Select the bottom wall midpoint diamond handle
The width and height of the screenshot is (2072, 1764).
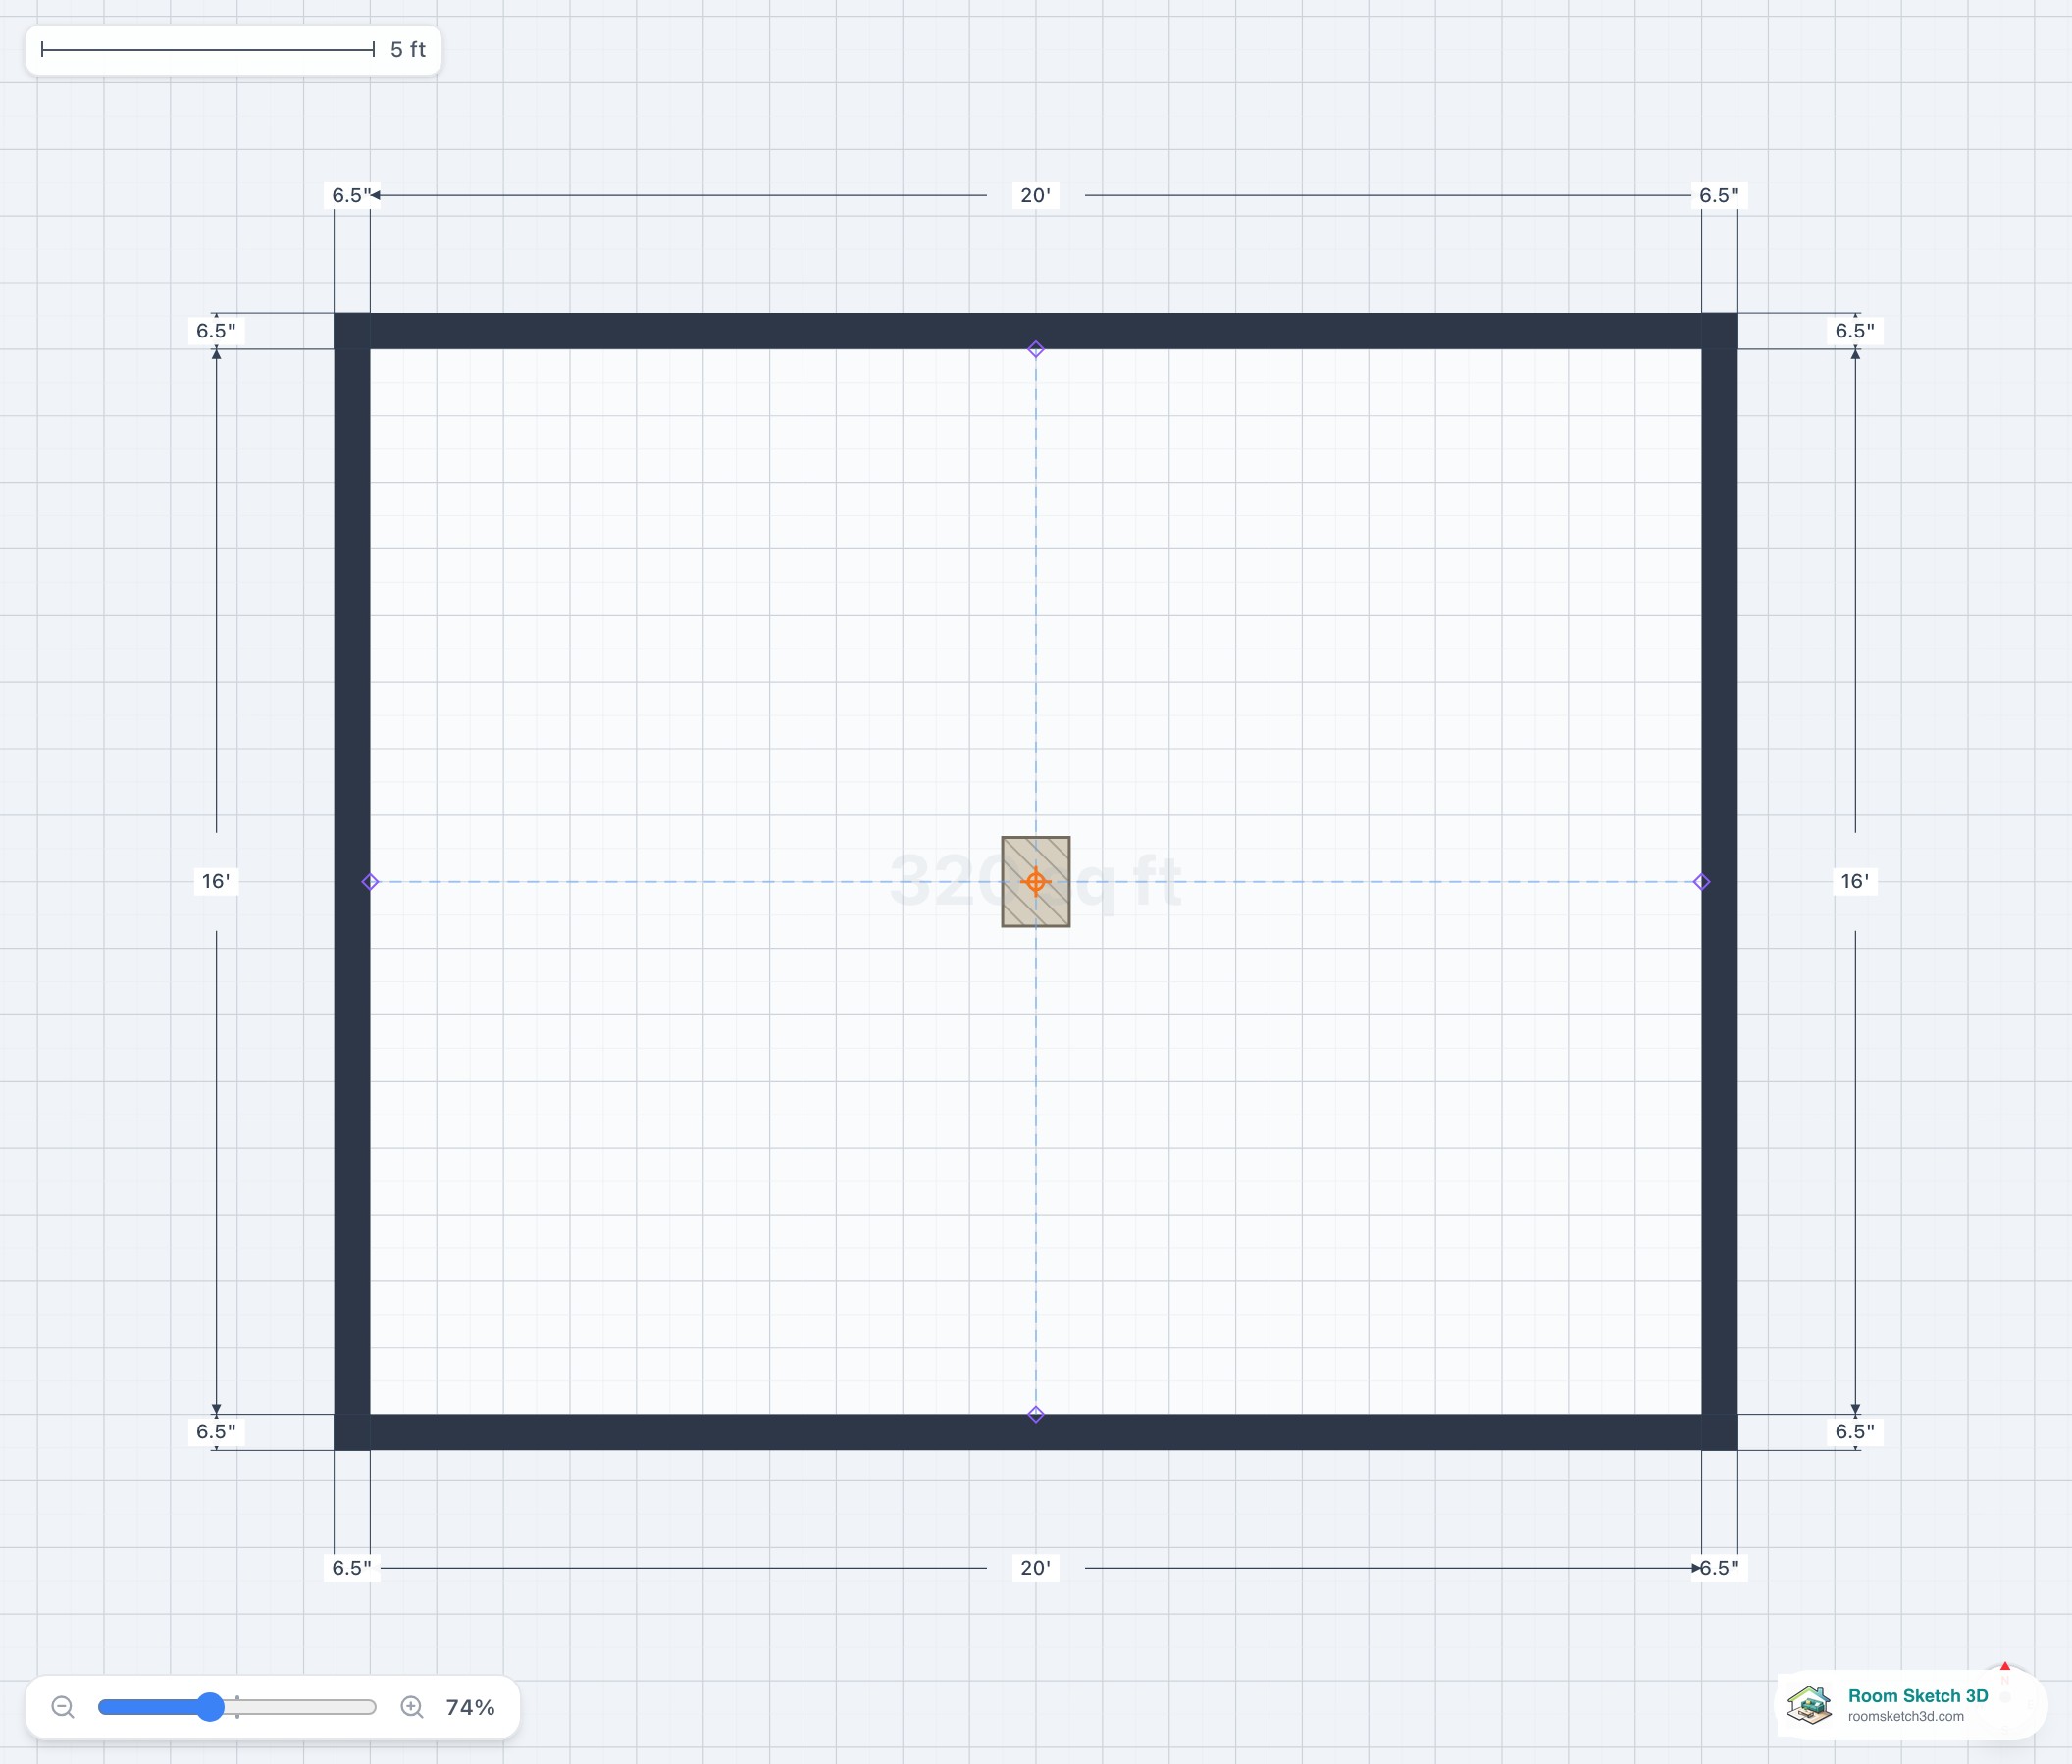click(1036, 1414)
